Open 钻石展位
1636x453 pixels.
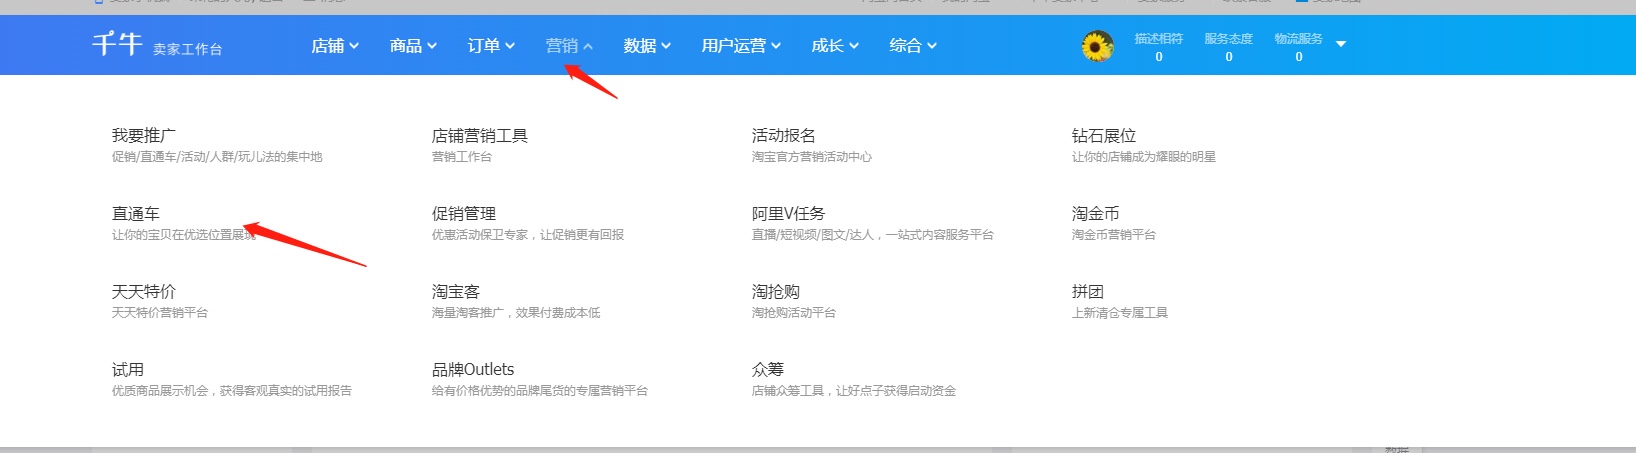[1104, 135]
